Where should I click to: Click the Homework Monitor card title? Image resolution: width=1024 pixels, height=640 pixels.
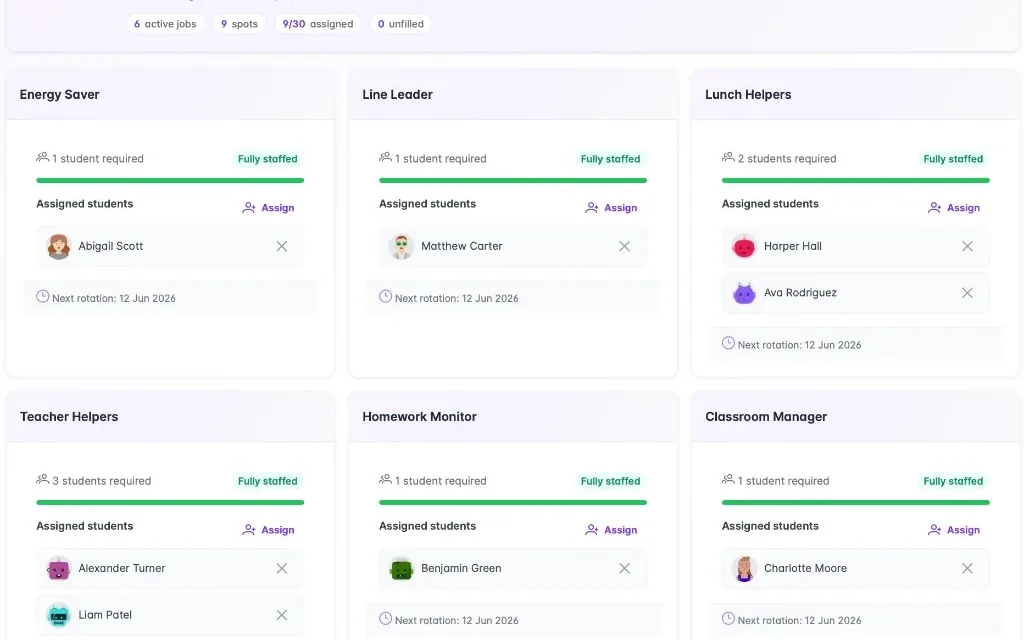point(419,417)
